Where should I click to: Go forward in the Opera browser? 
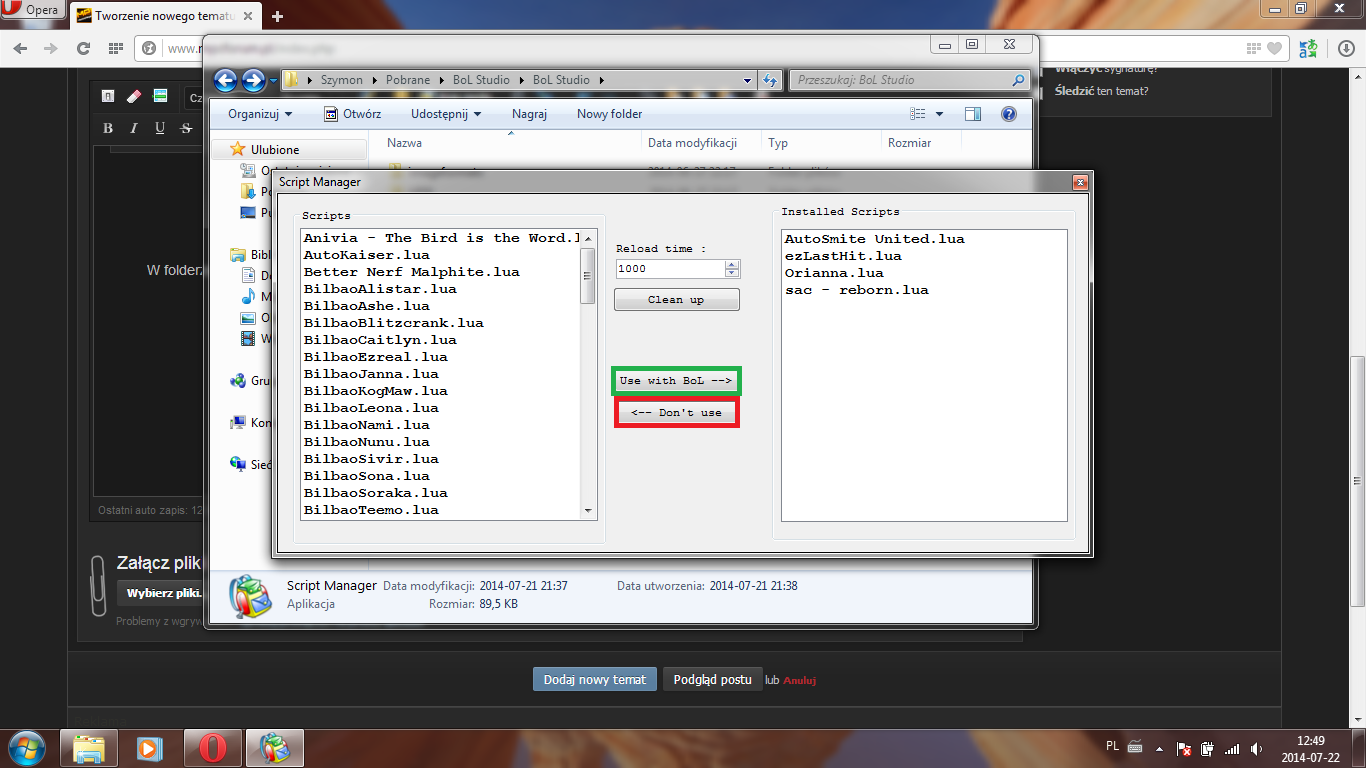(50, 48)
